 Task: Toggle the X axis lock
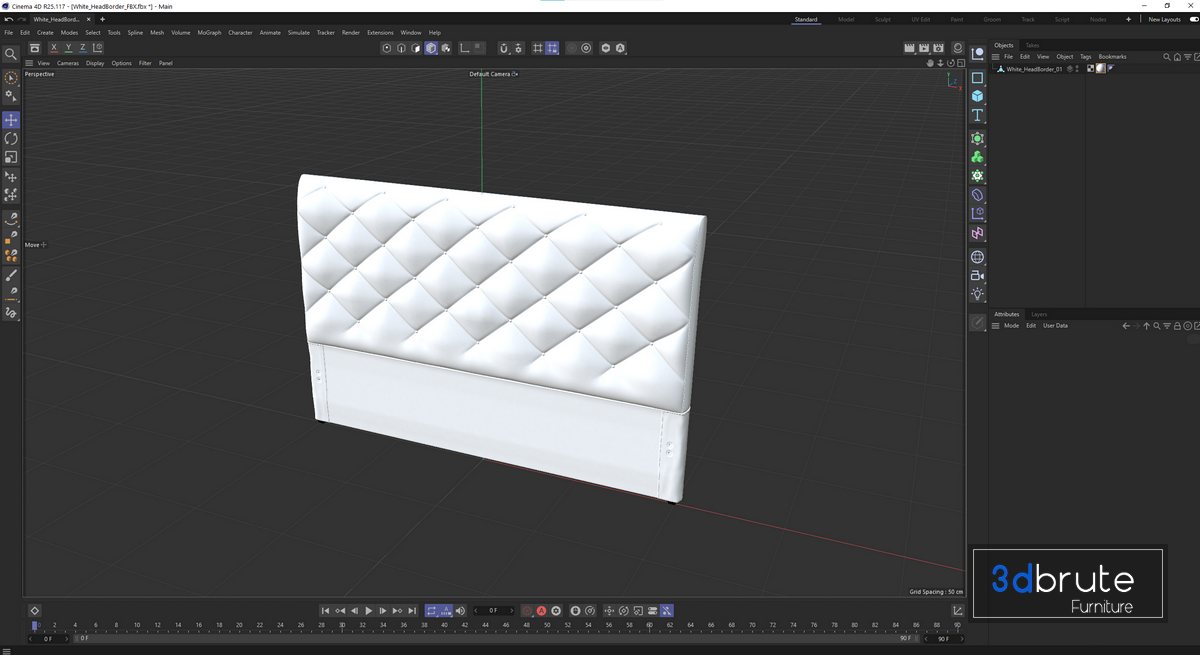54,48
